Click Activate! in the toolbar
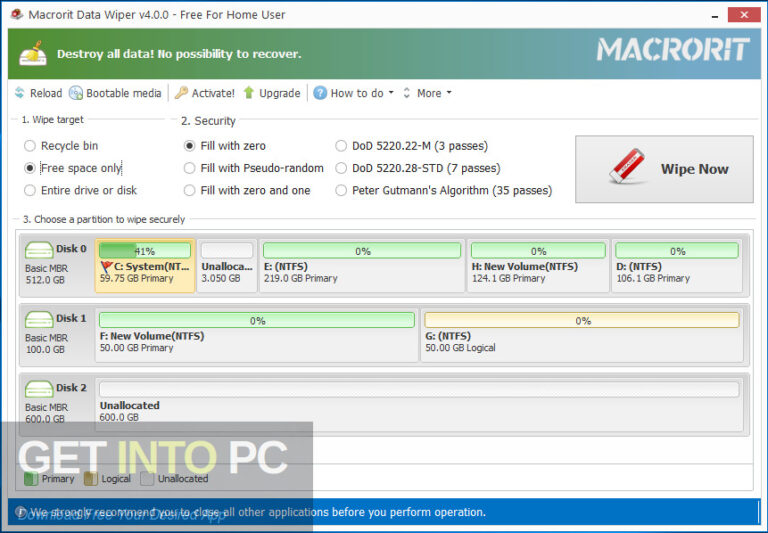768x533 pixels. click(x=205, y=93)
